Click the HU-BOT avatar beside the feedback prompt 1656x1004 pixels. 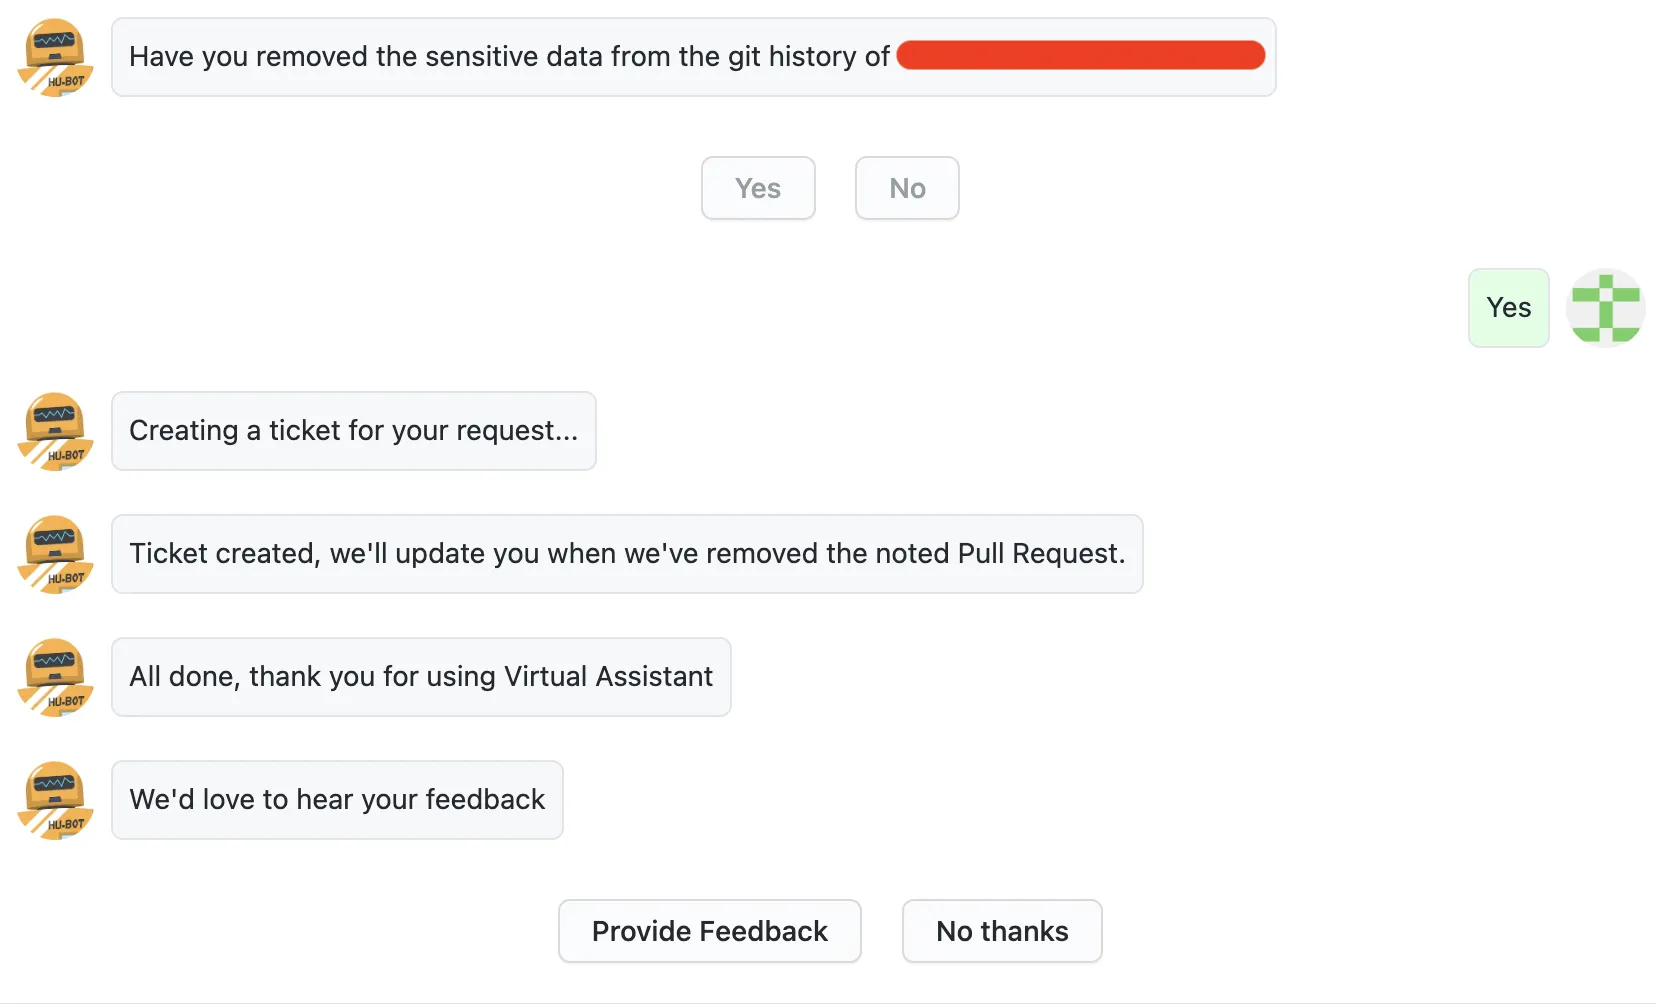[x=55, y=800]
